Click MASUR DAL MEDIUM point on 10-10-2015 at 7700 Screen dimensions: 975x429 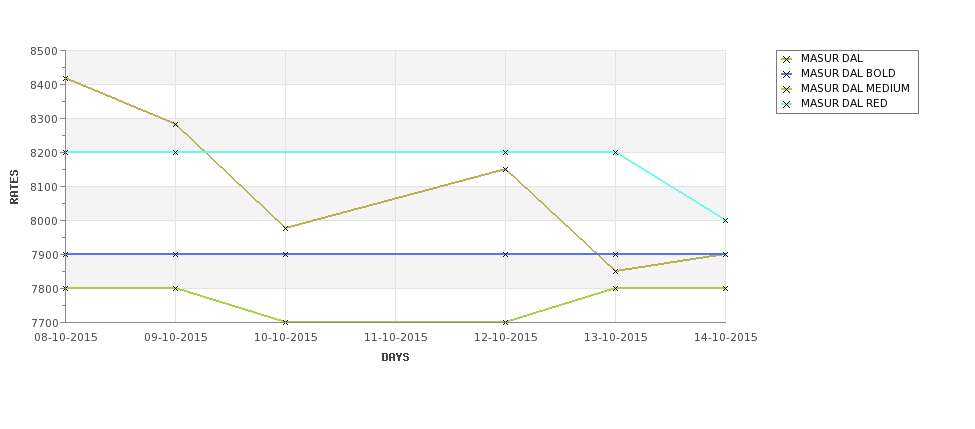click(285, 322)
